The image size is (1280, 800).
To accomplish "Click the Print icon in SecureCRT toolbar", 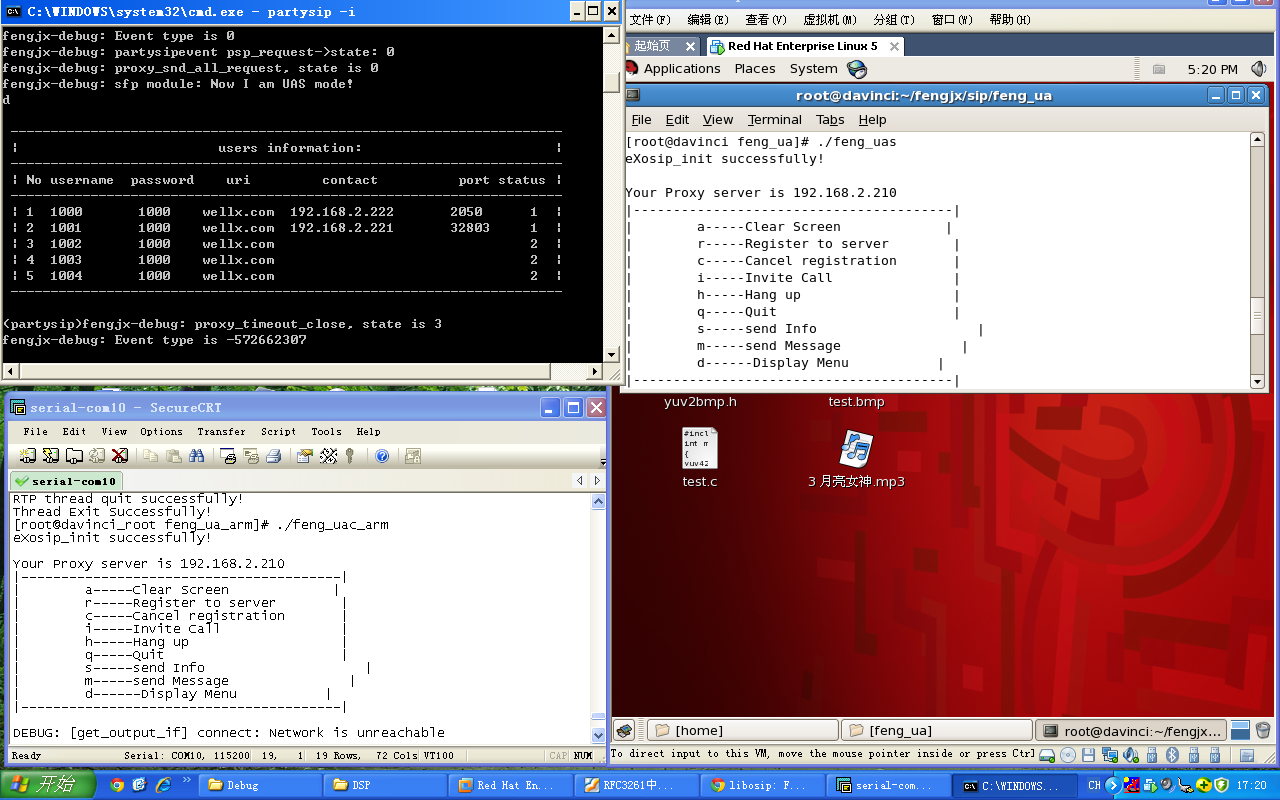I will [273, 456].
